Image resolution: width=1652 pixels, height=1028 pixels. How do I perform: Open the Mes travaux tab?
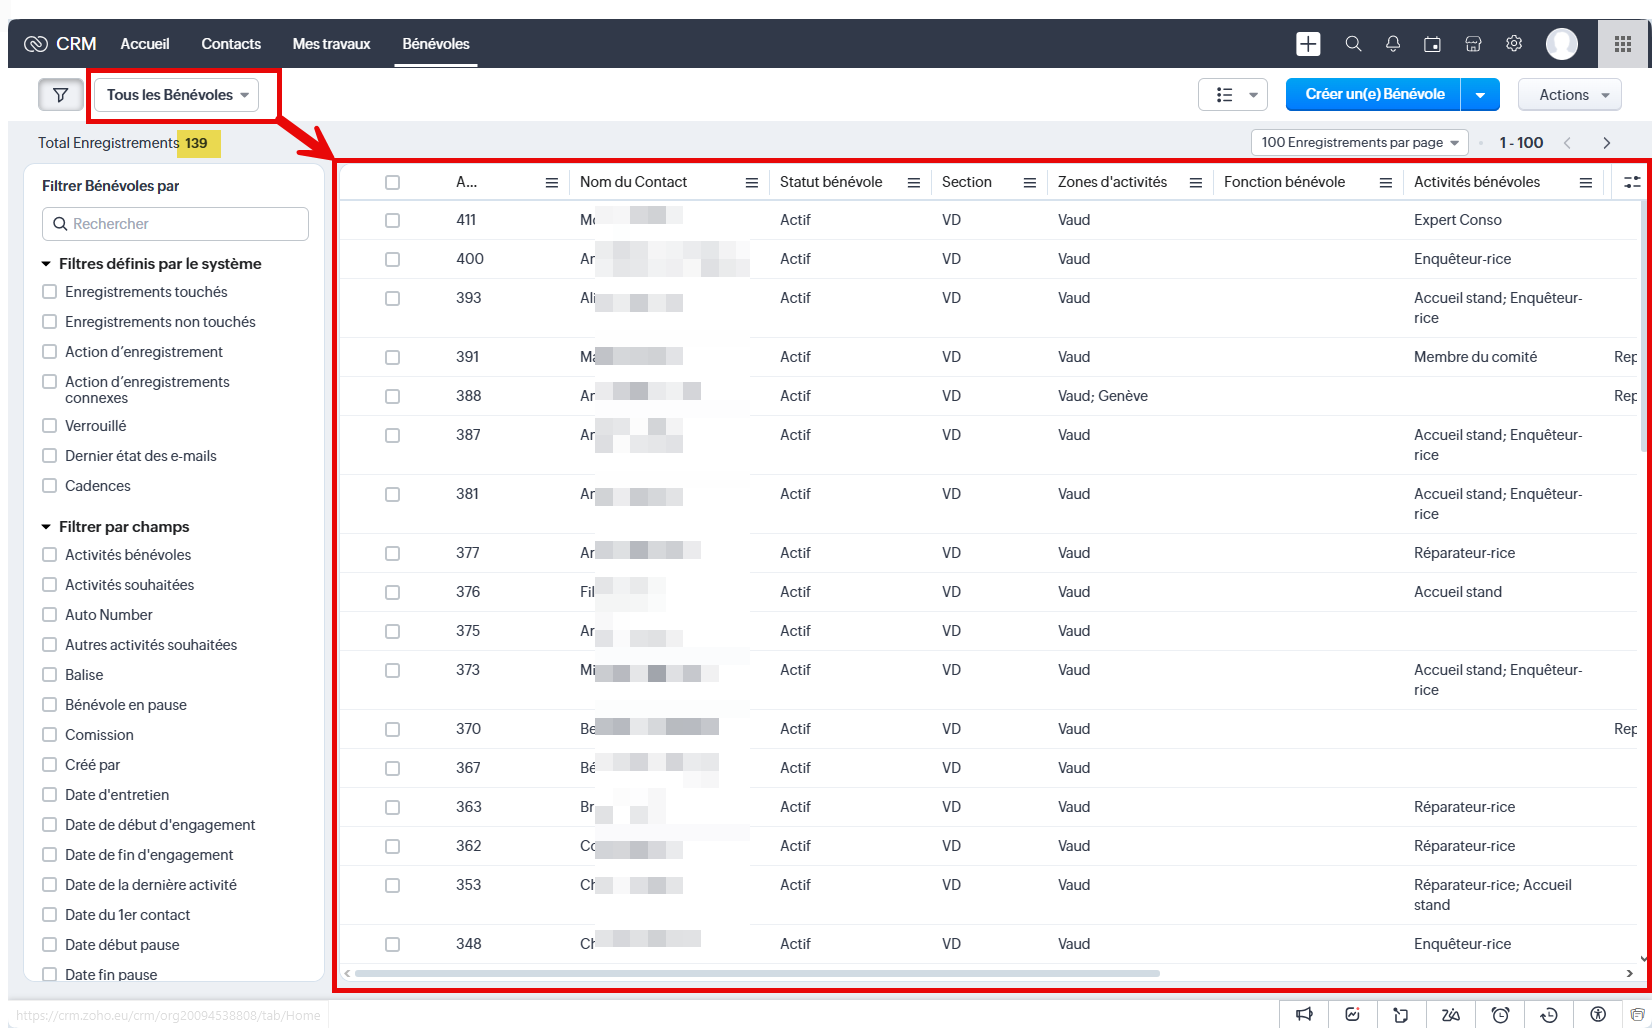(x=331, y=44)
